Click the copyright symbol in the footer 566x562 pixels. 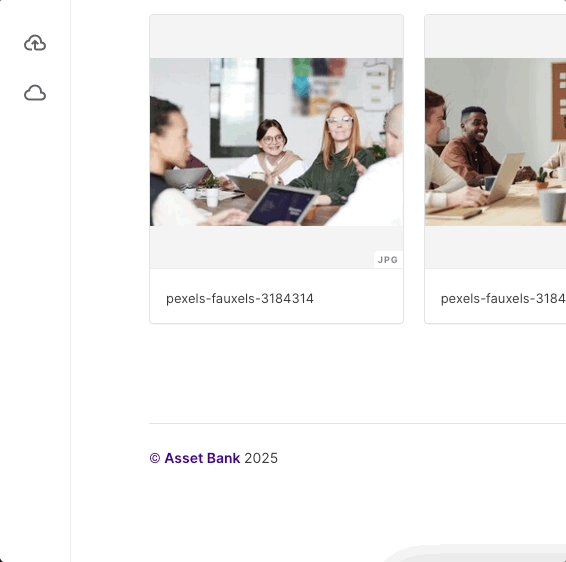point(155,458)
